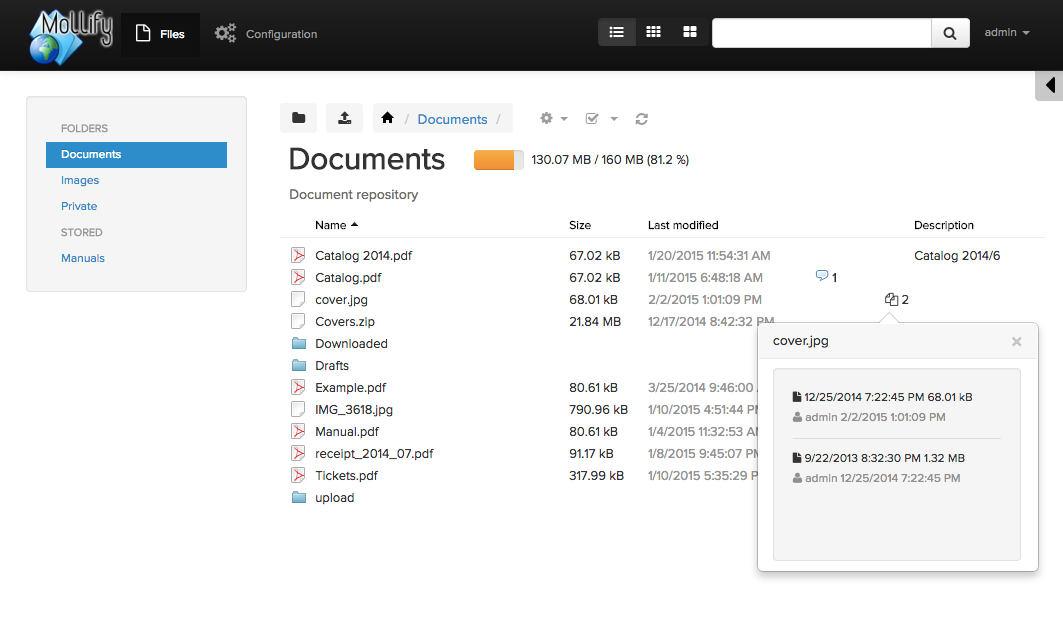Click the Documents breadcrumb link
The height and width of the screenshot is (620, 1063).
(452, 119)
